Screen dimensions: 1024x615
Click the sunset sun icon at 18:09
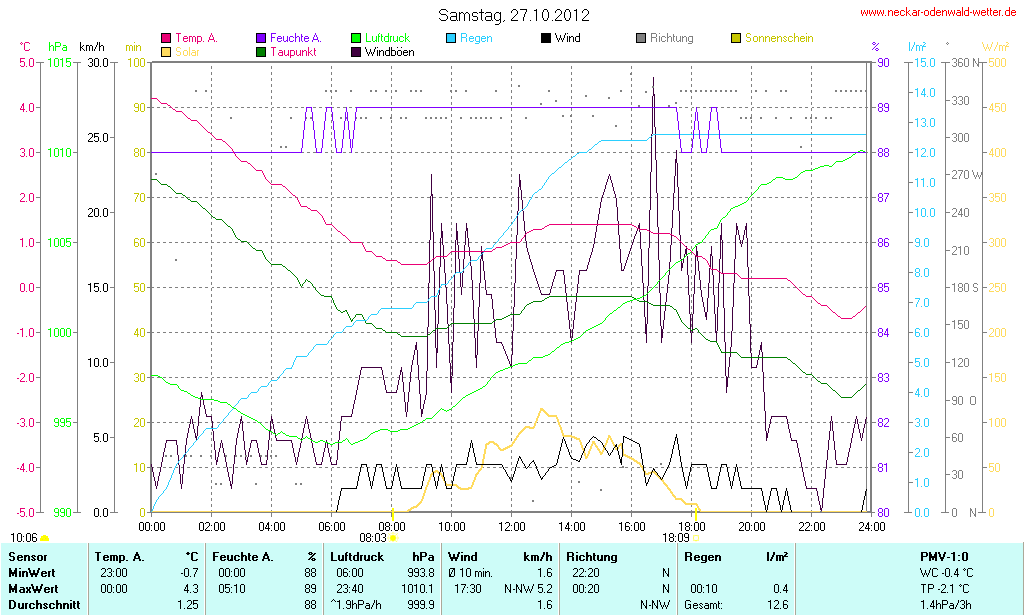(x=697, y=538)
